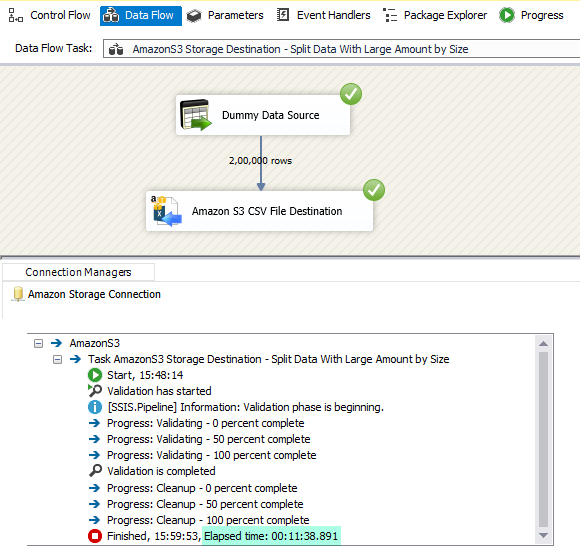Select the Amazon S3 CSV File Destination component
The width and height of the screenshot is (580, 546).
(259, 211)
